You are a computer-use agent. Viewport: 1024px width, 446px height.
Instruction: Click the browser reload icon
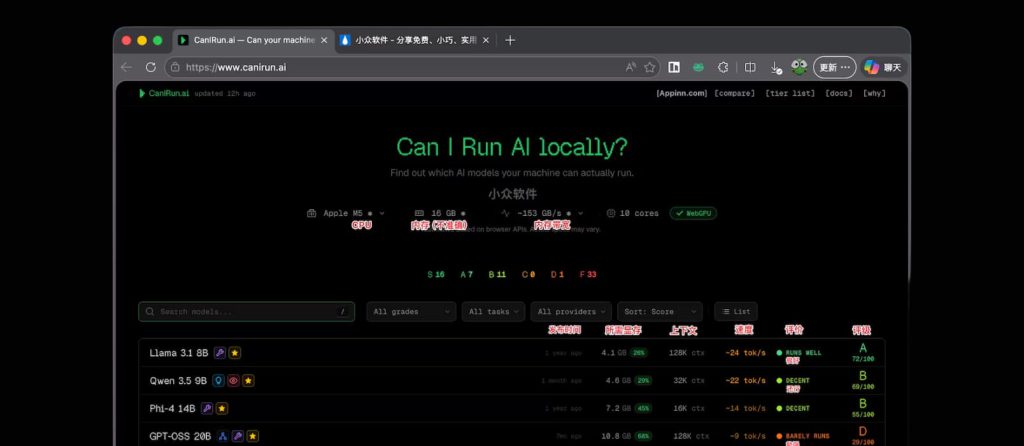point(150,67)
